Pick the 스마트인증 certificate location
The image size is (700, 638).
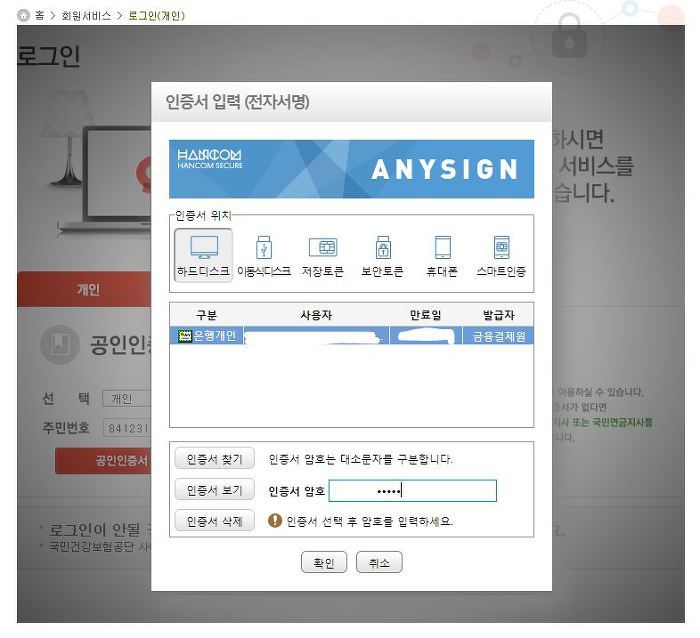pos(501,255)
